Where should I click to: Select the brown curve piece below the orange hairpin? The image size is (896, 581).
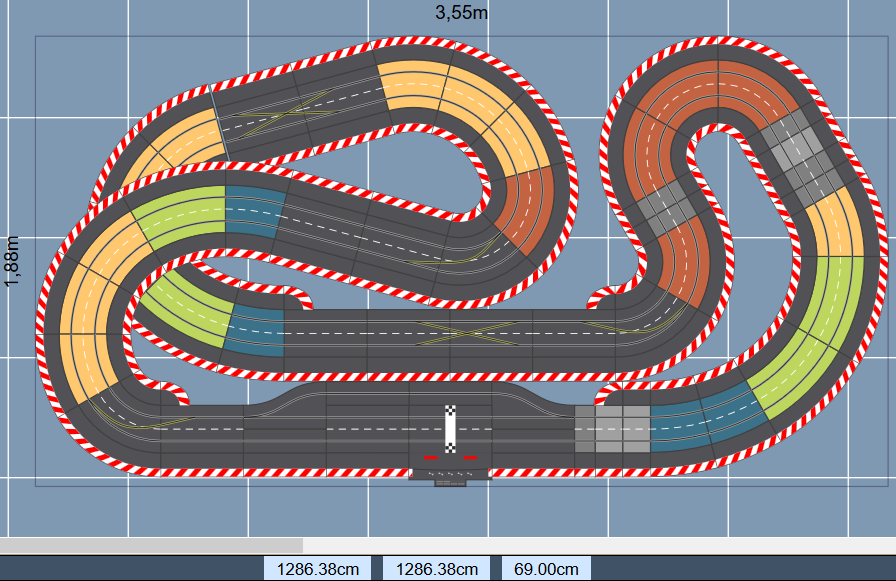point(527,209)
